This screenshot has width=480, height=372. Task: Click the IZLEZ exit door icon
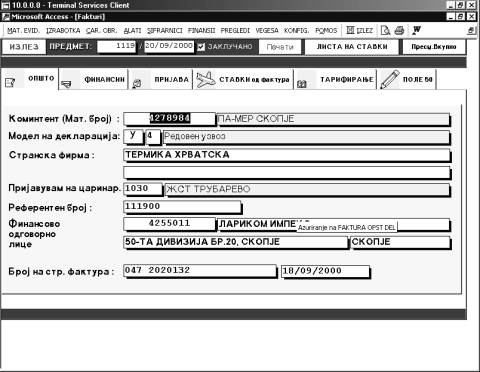click(x=350, y=30)
